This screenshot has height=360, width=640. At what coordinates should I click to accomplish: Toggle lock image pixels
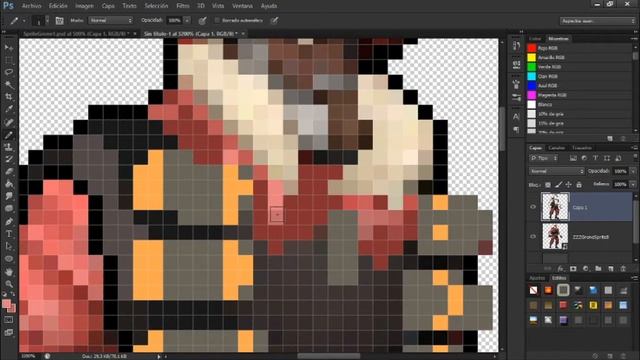(558, 184)
